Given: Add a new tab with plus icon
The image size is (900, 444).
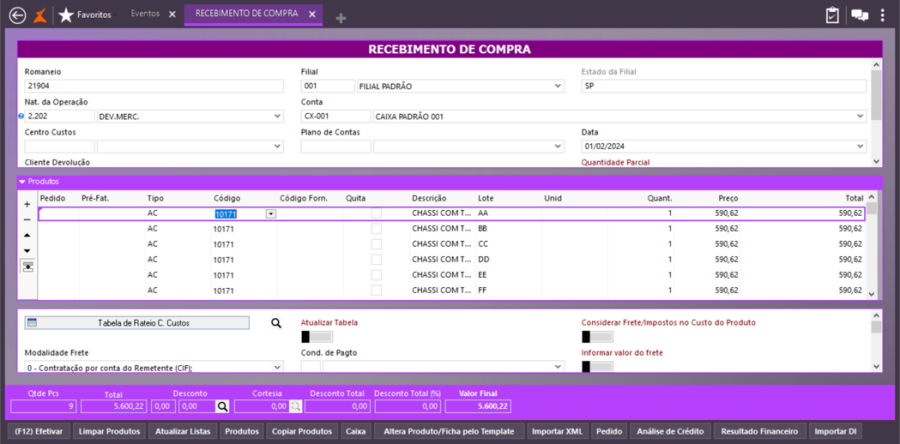Looking at the screenshot, I should [x=341, y=18].
